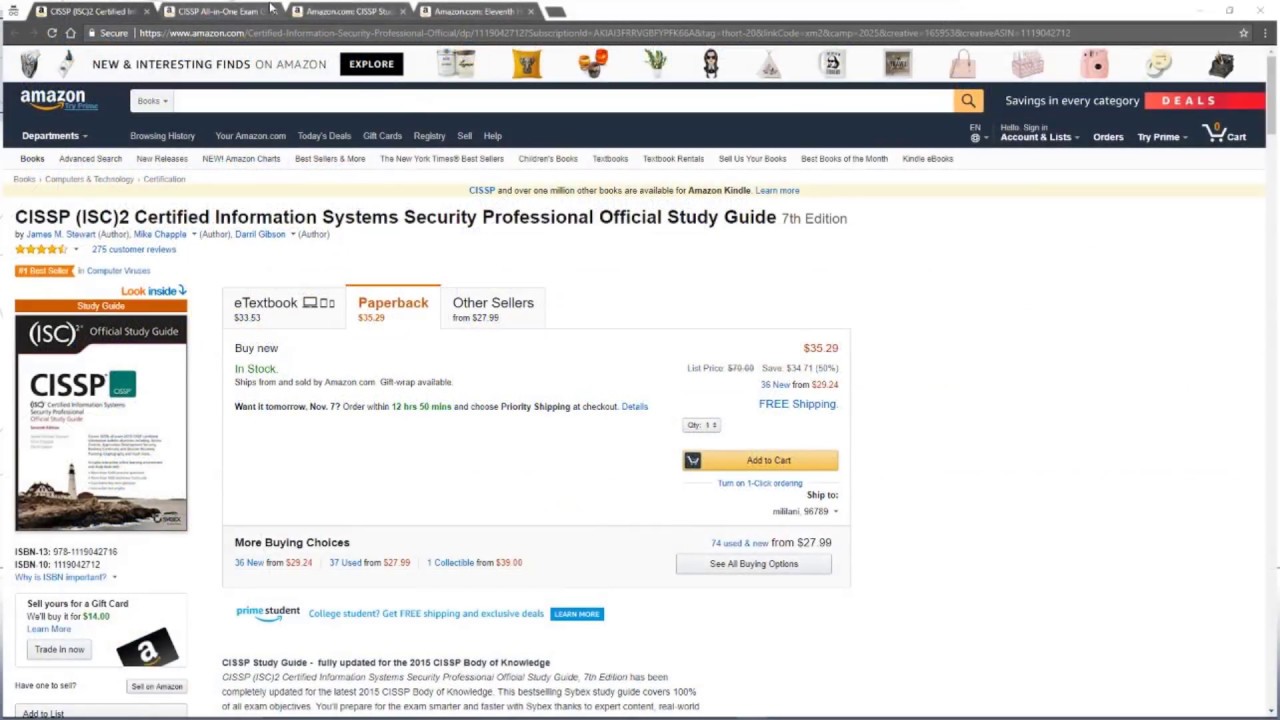
Task: Click See All Buying Options
Action: 753,564
